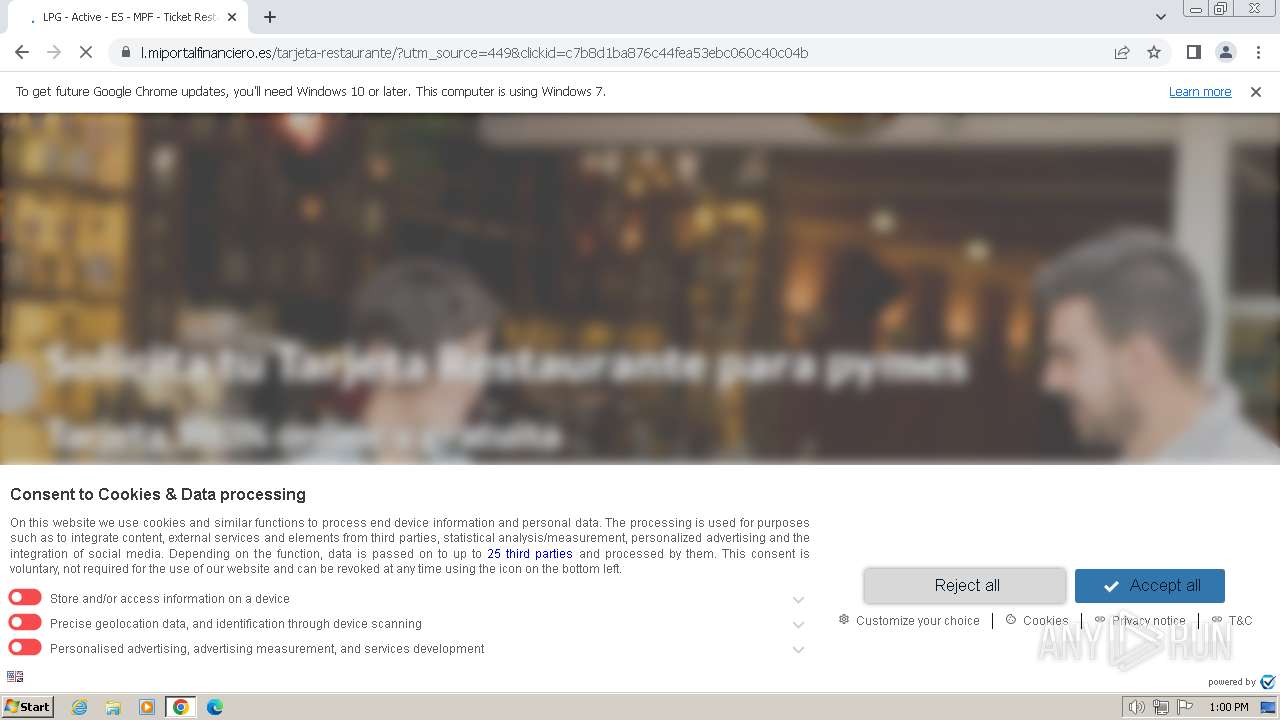Share this page icon
The height and width of the screenshot is (720, 1280).
[1122, 53]
